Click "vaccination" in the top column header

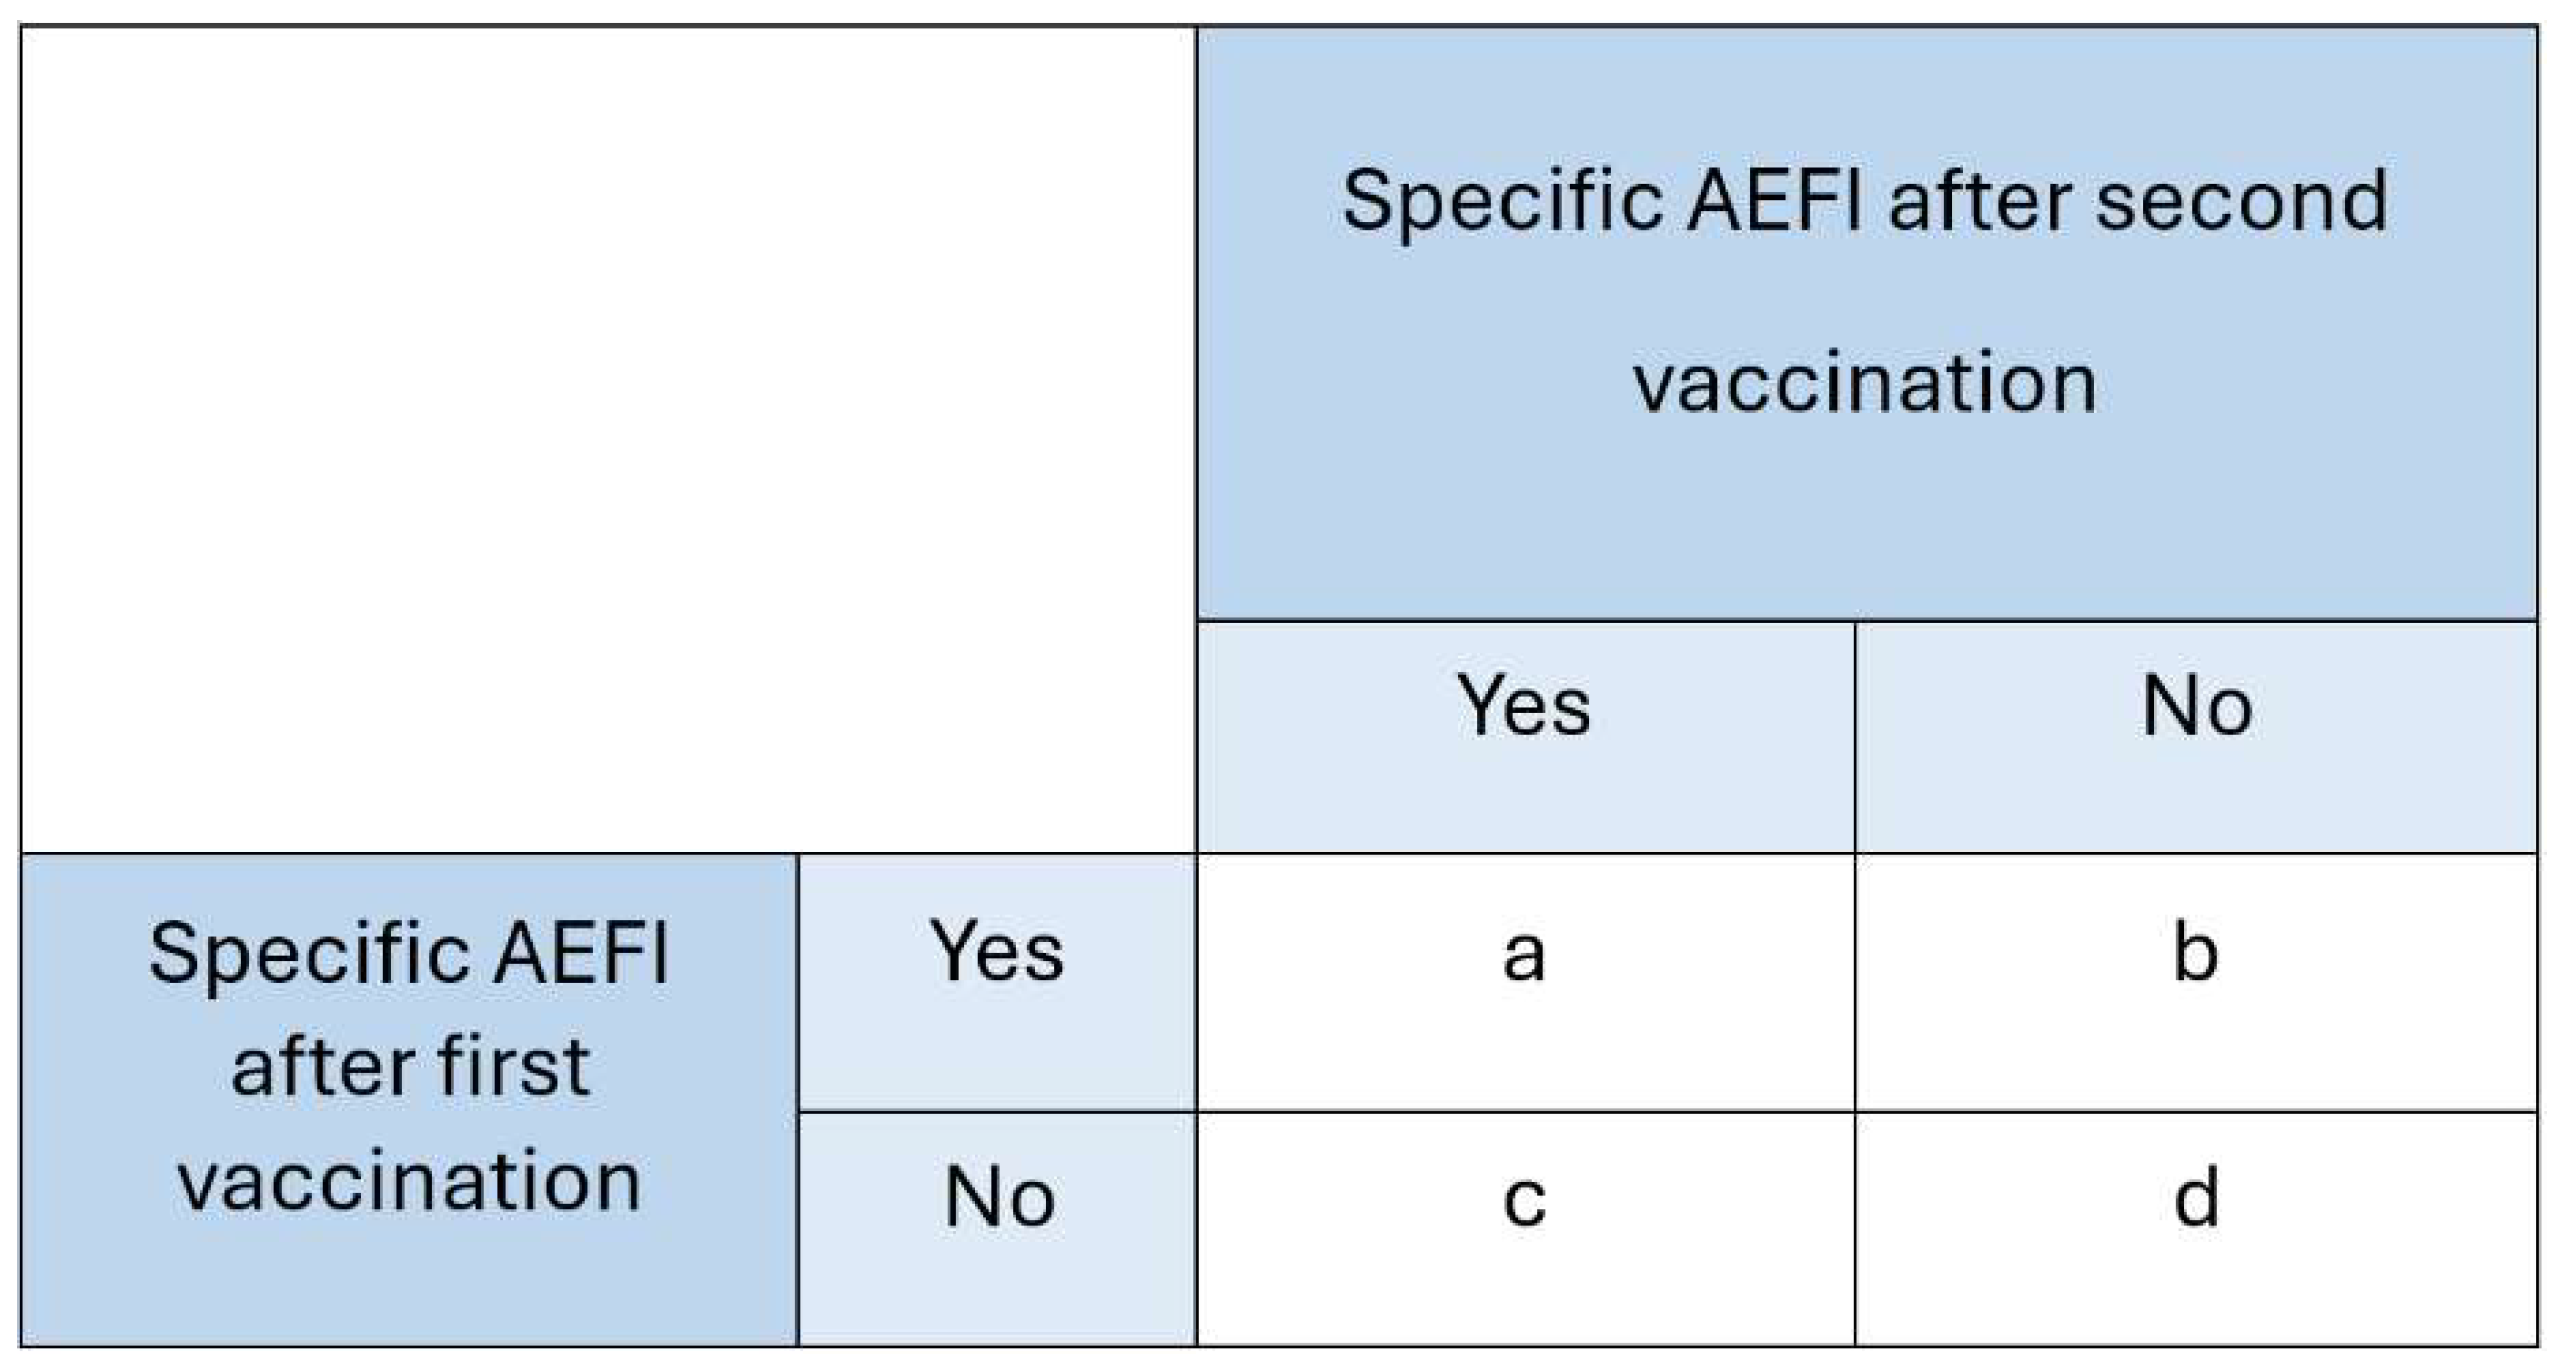pyautogui.click(x=1864, y=383)
